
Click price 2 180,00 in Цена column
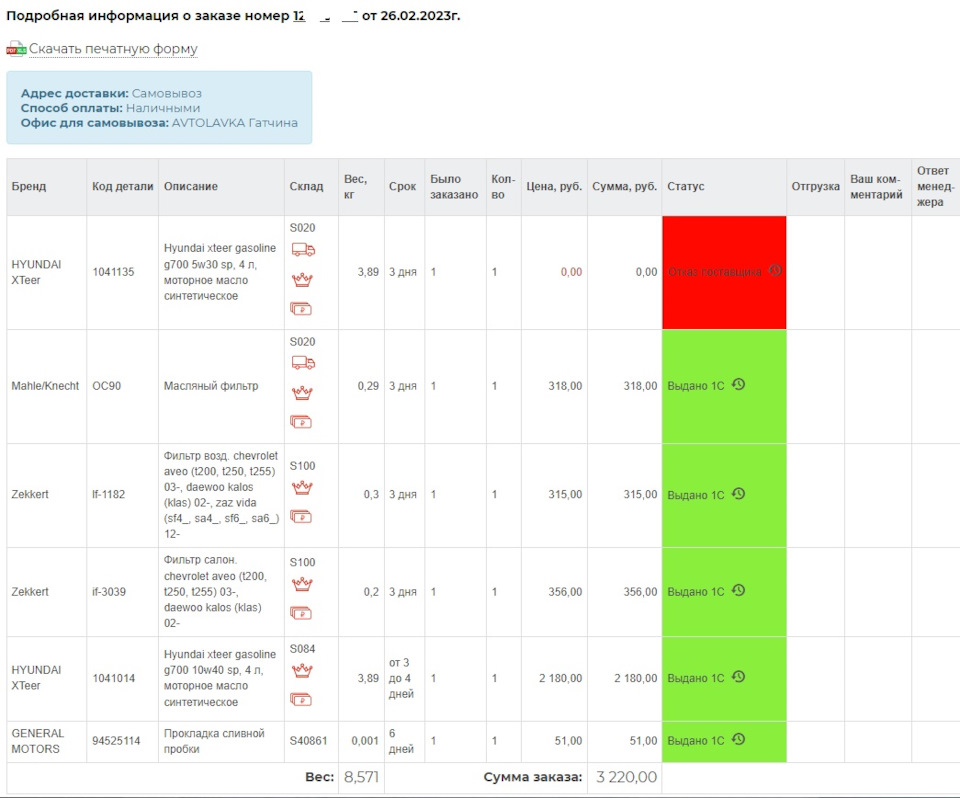coord(561,678)
